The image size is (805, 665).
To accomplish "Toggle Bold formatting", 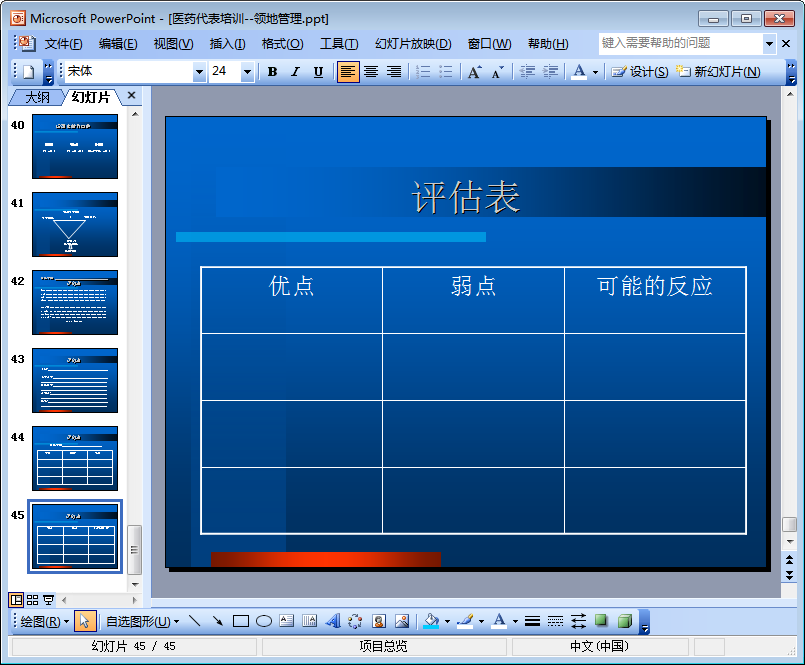I will click(273, 72).
